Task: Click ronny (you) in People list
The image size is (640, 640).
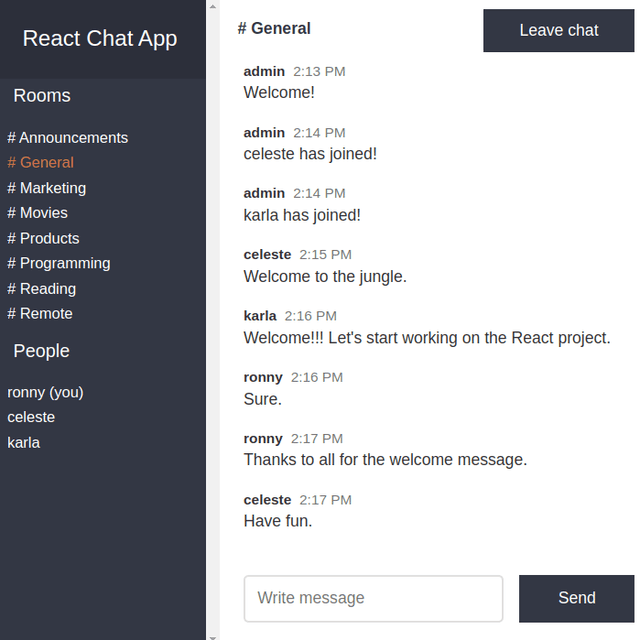Action: [x=45, y=393]
